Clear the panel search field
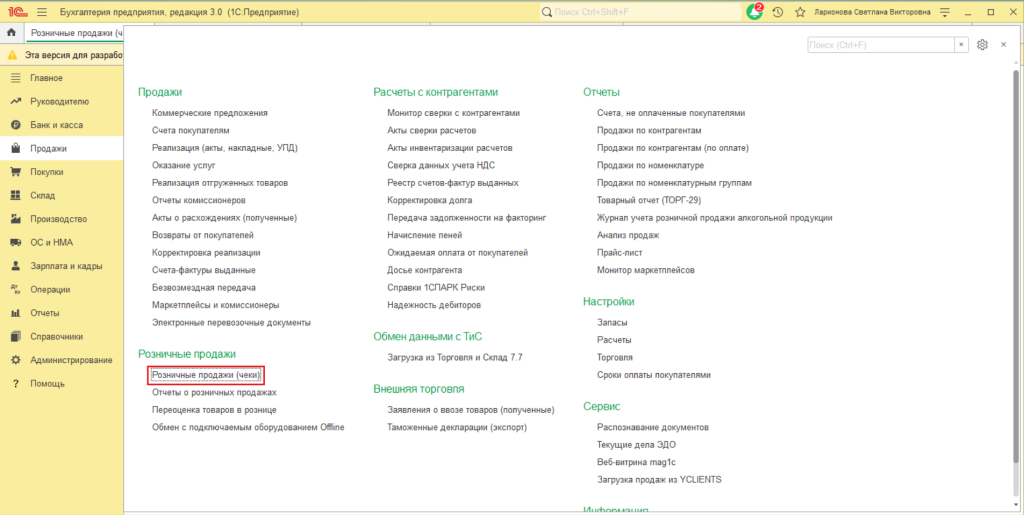This screenshot has height=515, width=1024. pos(961,44)
